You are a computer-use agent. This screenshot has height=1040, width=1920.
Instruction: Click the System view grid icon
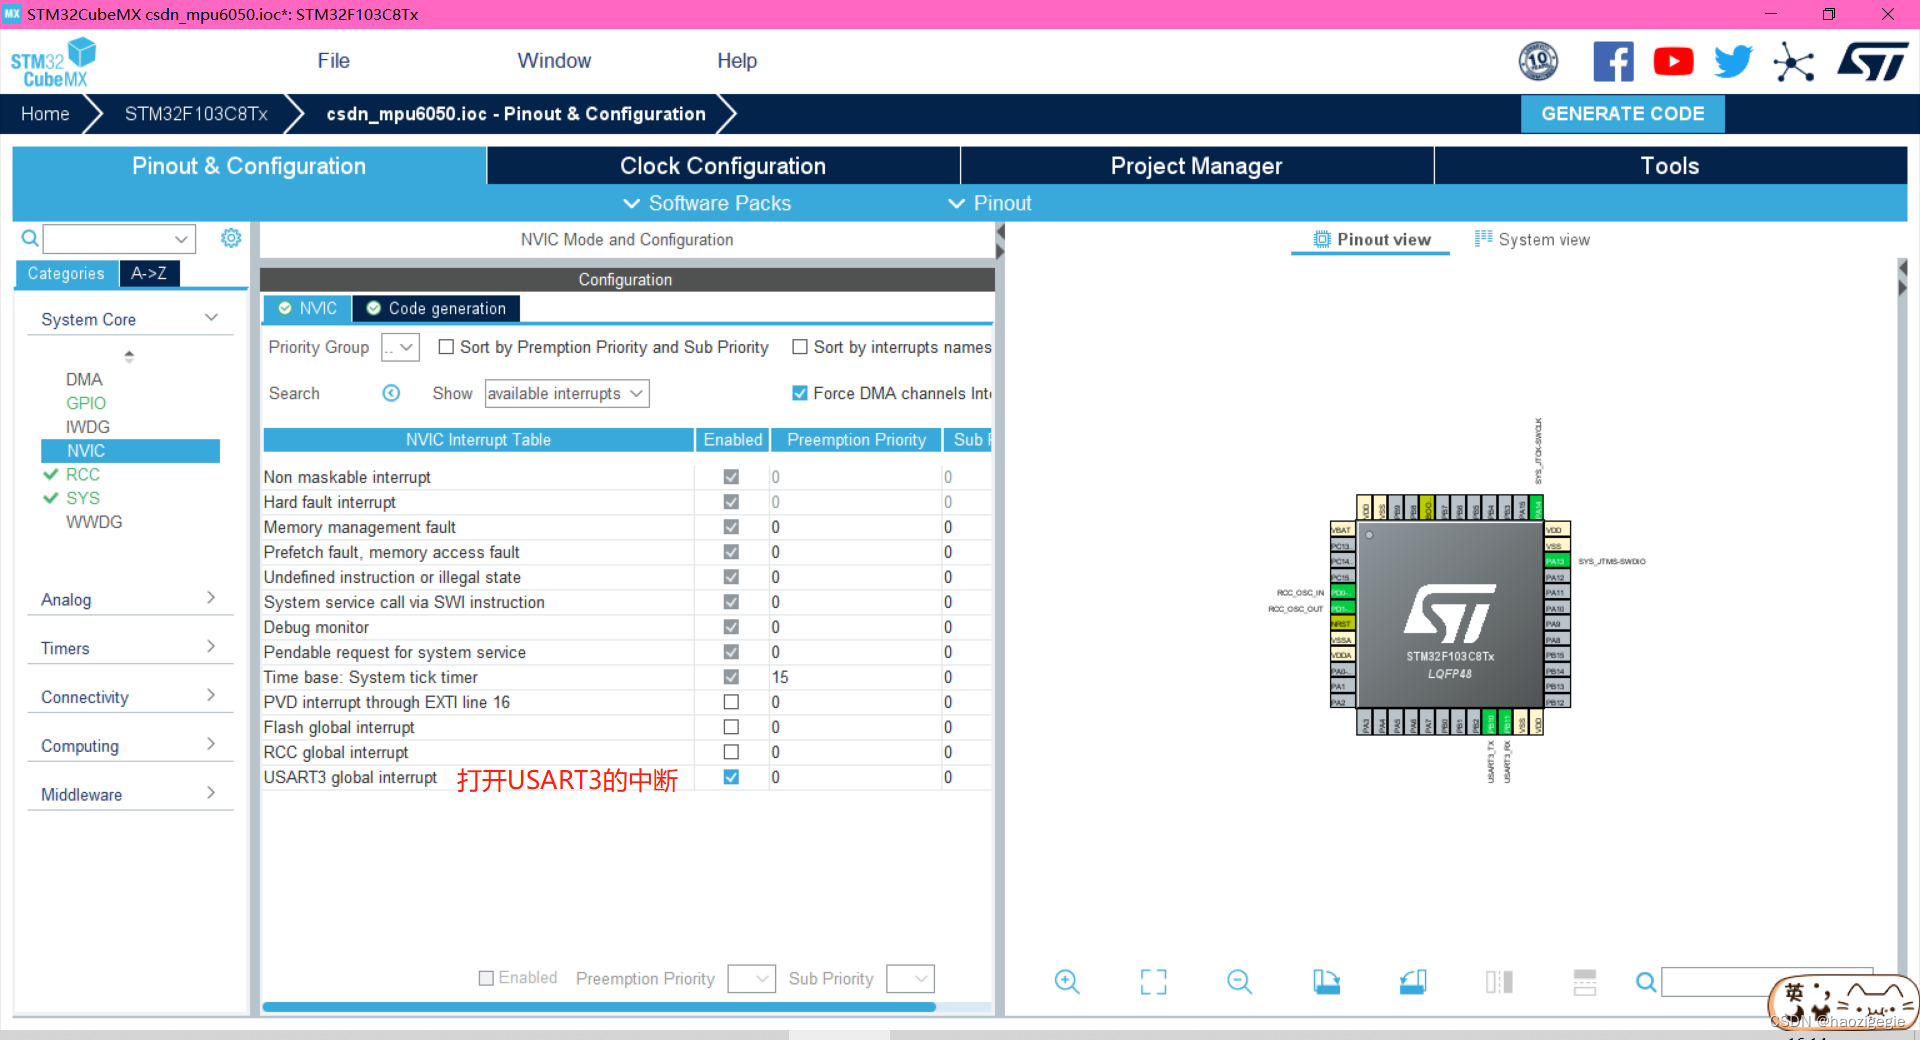tap(1483, 238)
